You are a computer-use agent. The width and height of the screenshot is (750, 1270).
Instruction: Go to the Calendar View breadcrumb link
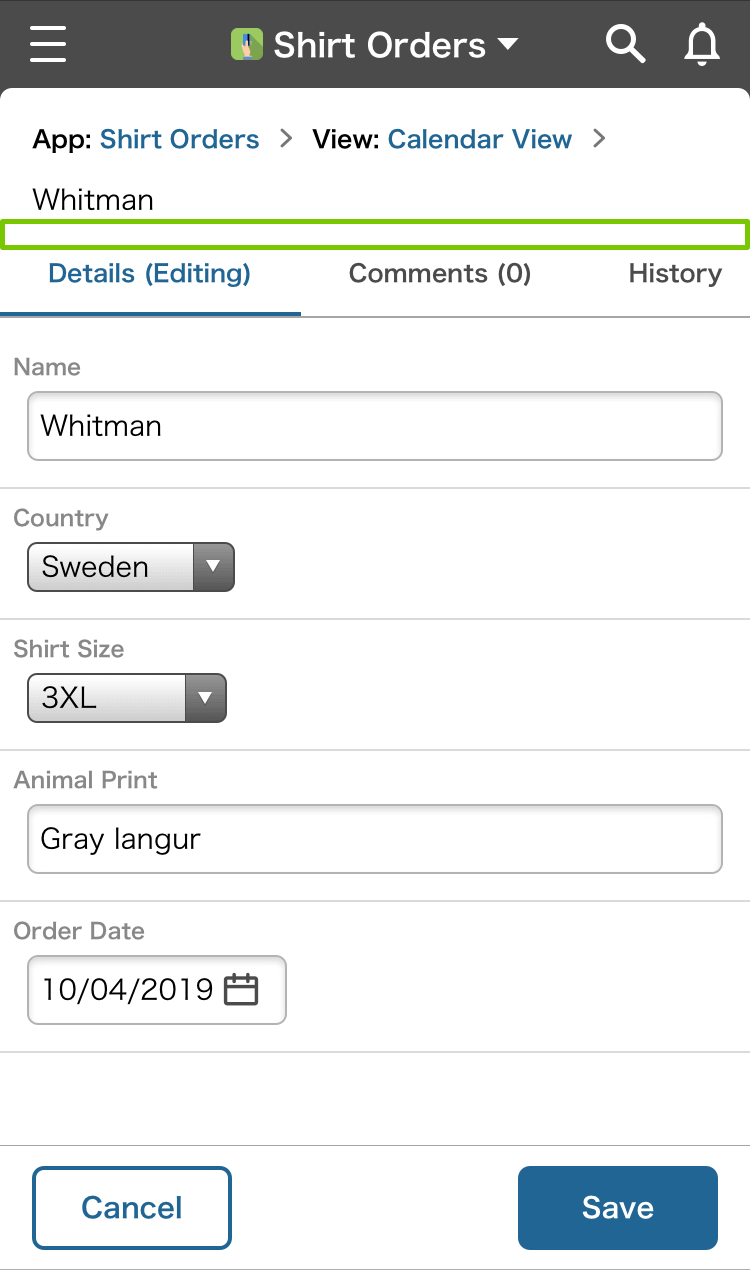[480, 139]
